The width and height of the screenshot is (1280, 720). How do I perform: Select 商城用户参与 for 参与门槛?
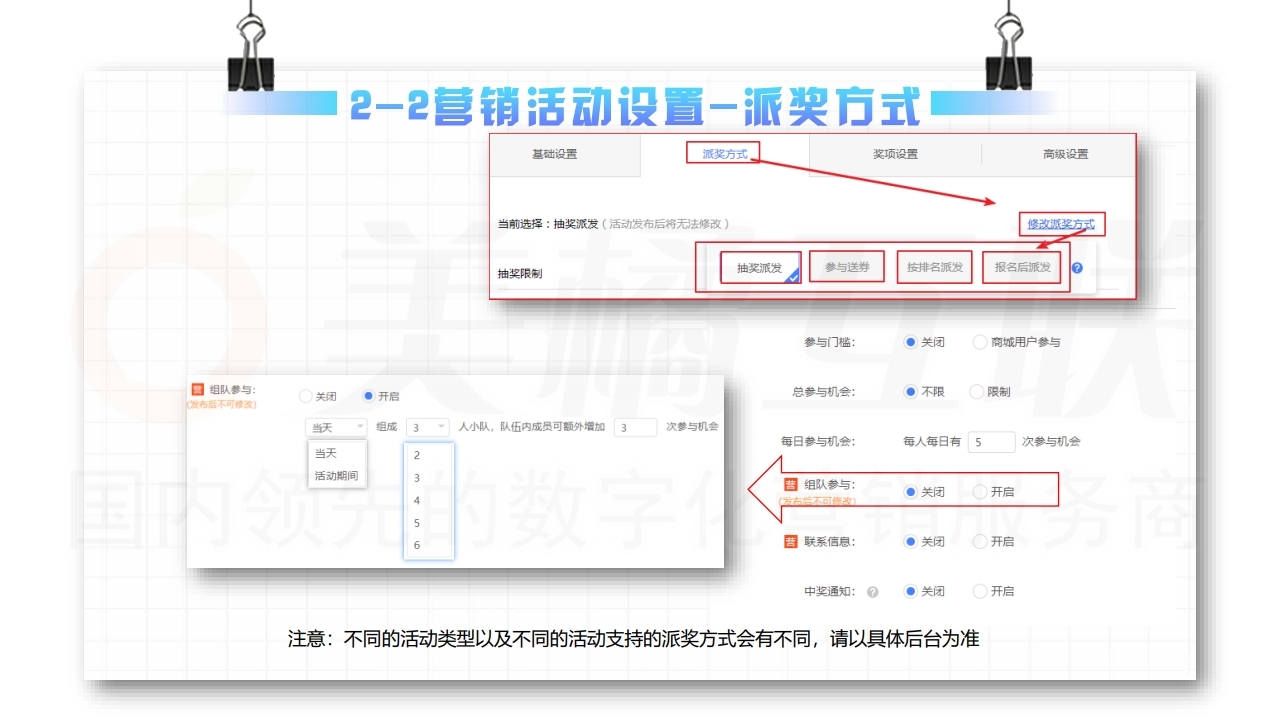(980, 342)
